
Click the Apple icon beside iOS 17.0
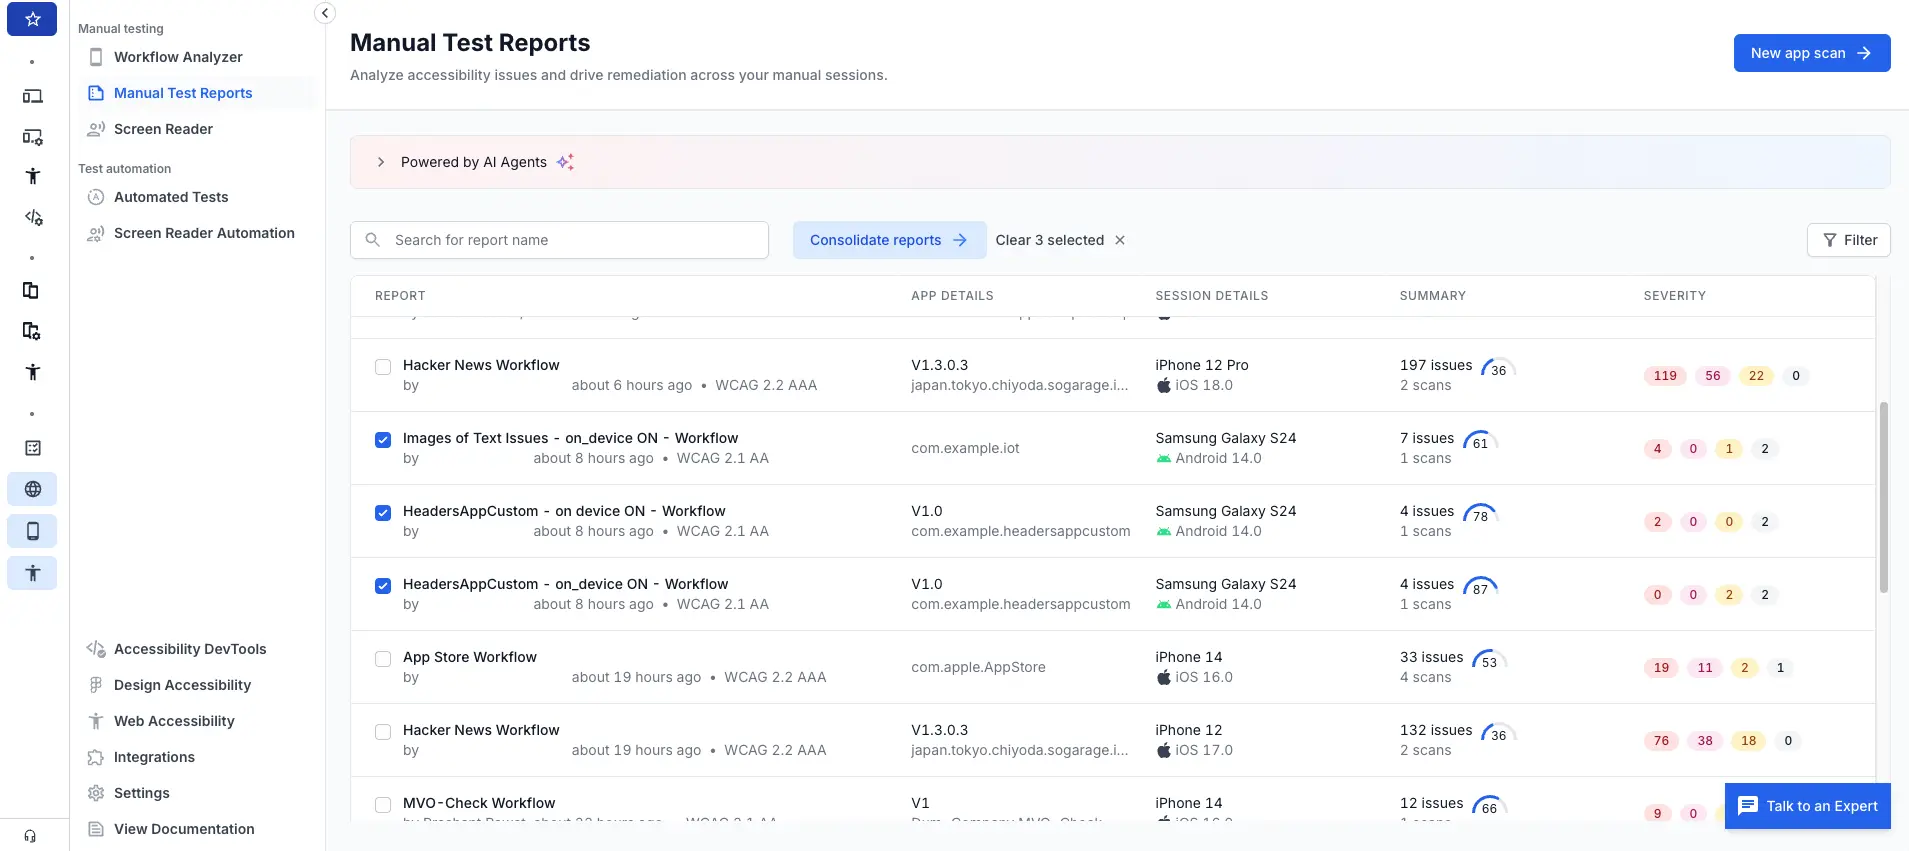pos(1164,750)
